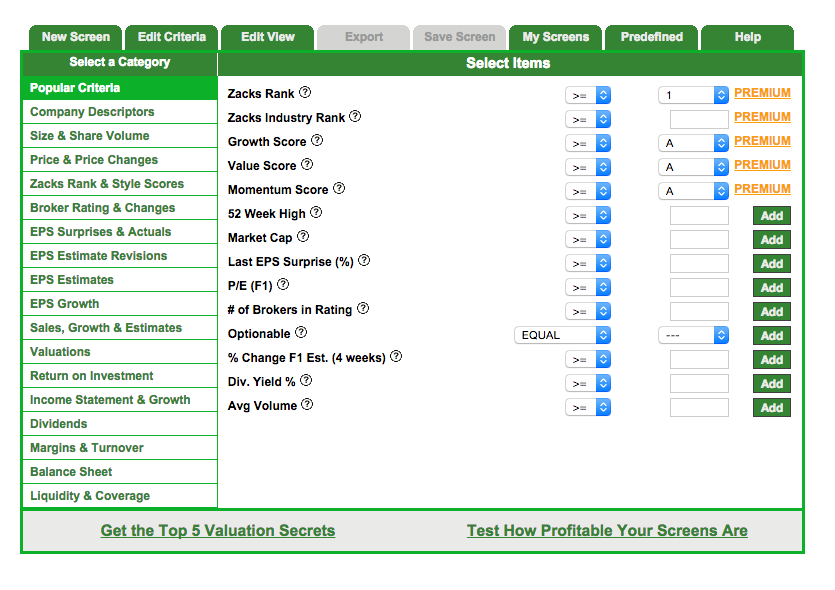This screenshot has height=590, width=835.
Task: Click question mark next to 52 Week High
Action: (316, 212)
